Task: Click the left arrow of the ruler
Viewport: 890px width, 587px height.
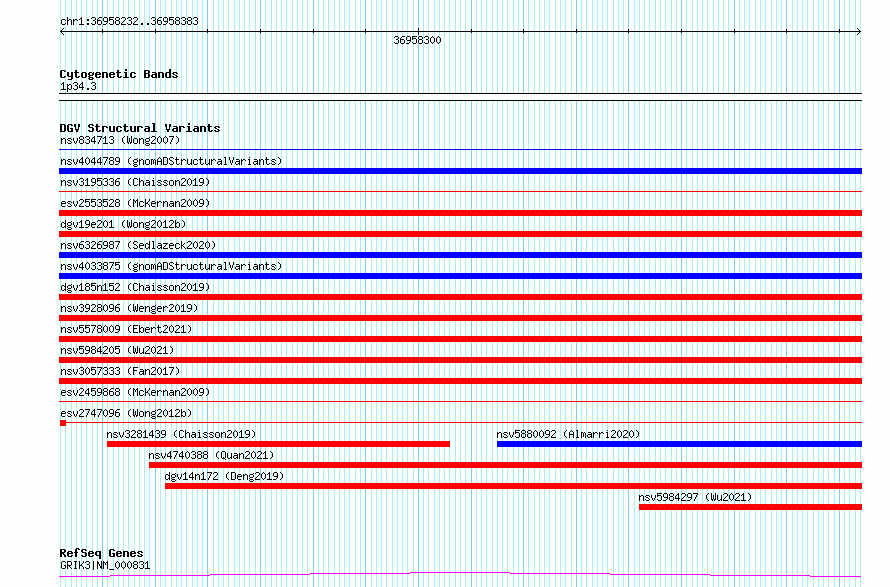Action: (62, 32)
